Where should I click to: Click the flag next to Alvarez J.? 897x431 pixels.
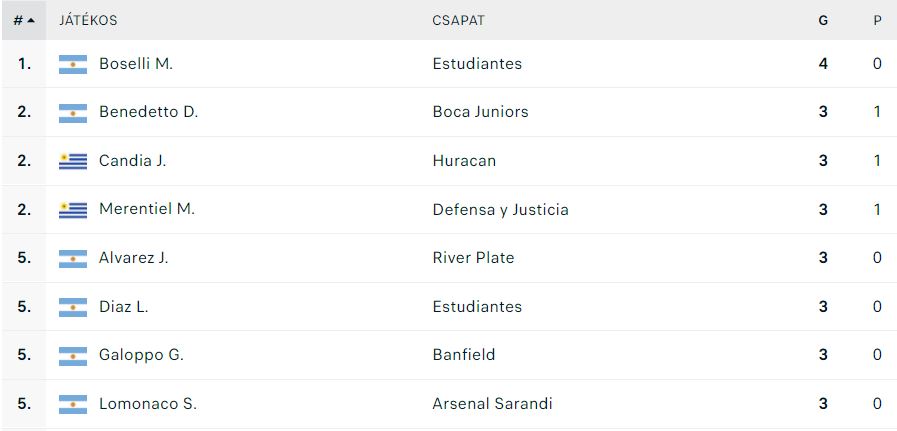point(73,258)
